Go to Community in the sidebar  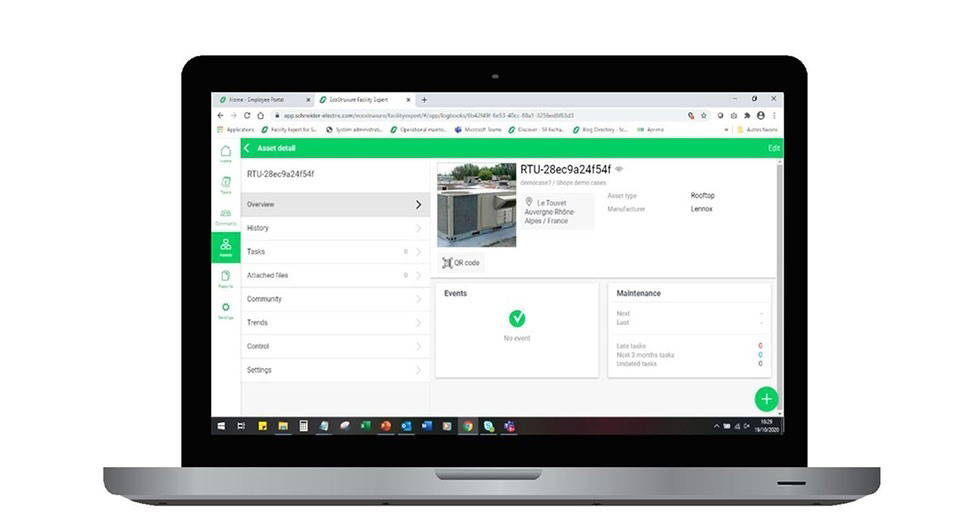point(225,215)
